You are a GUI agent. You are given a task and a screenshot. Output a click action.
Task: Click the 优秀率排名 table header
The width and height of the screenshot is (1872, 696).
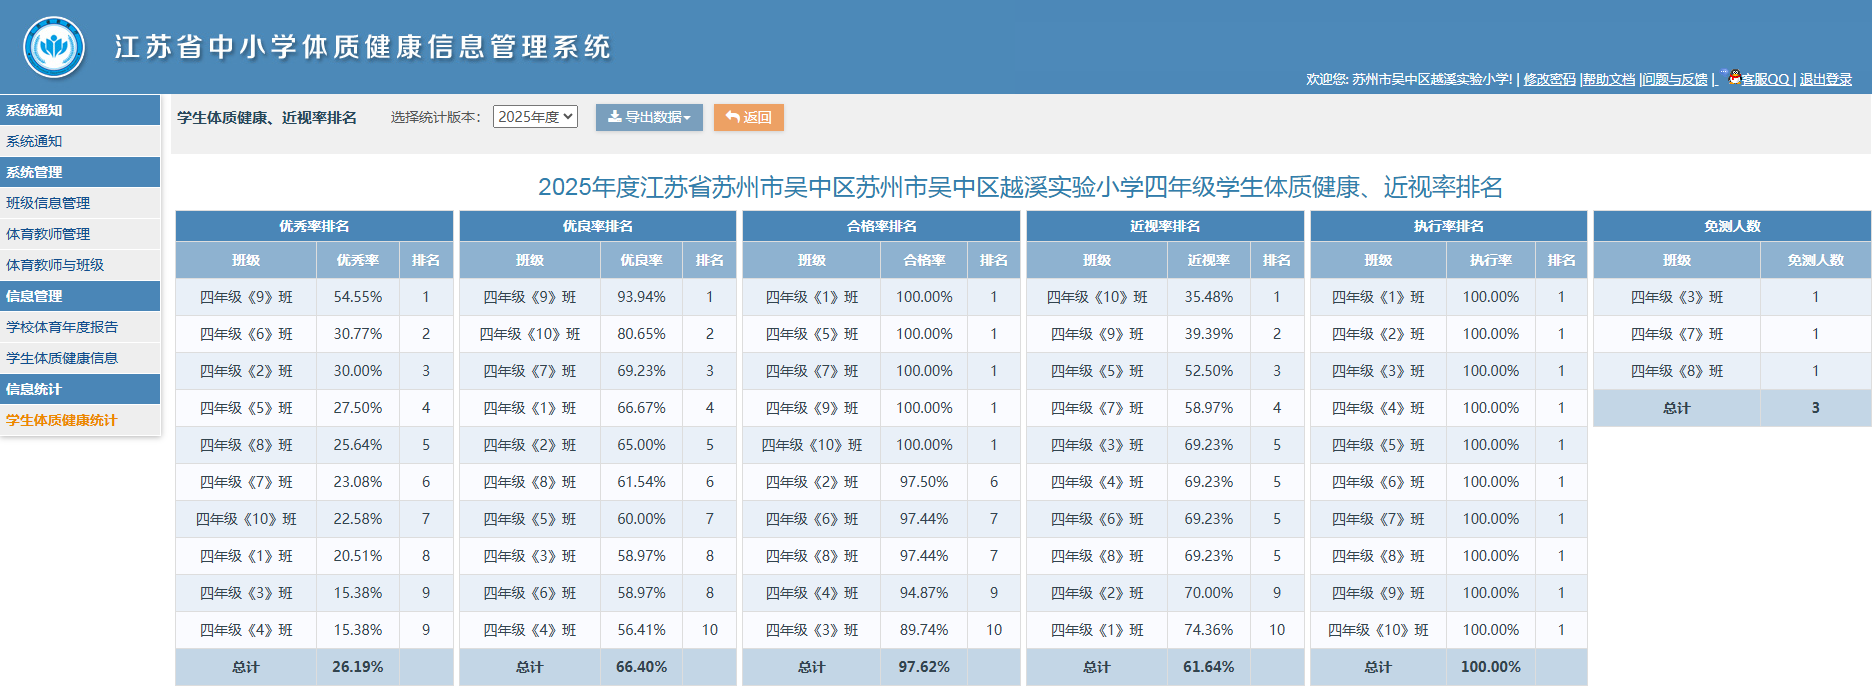coord(314,226)
